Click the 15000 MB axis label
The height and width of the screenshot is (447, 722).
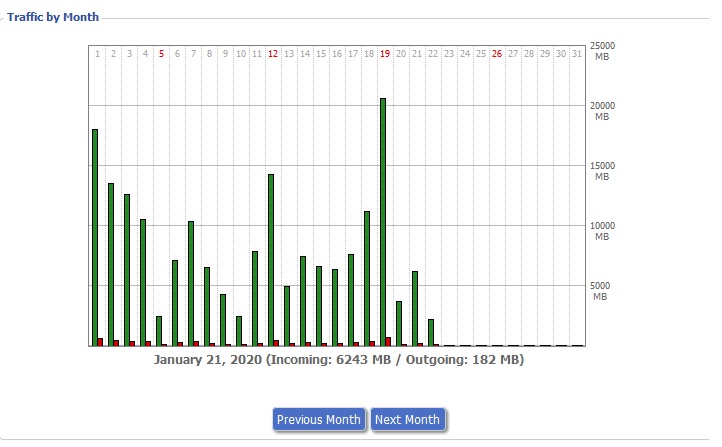(602, 171)
